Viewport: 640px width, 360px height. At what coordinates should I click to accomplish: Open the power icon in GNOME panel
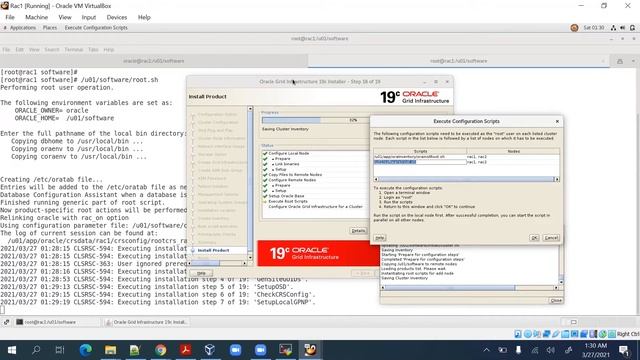point(632,28)
